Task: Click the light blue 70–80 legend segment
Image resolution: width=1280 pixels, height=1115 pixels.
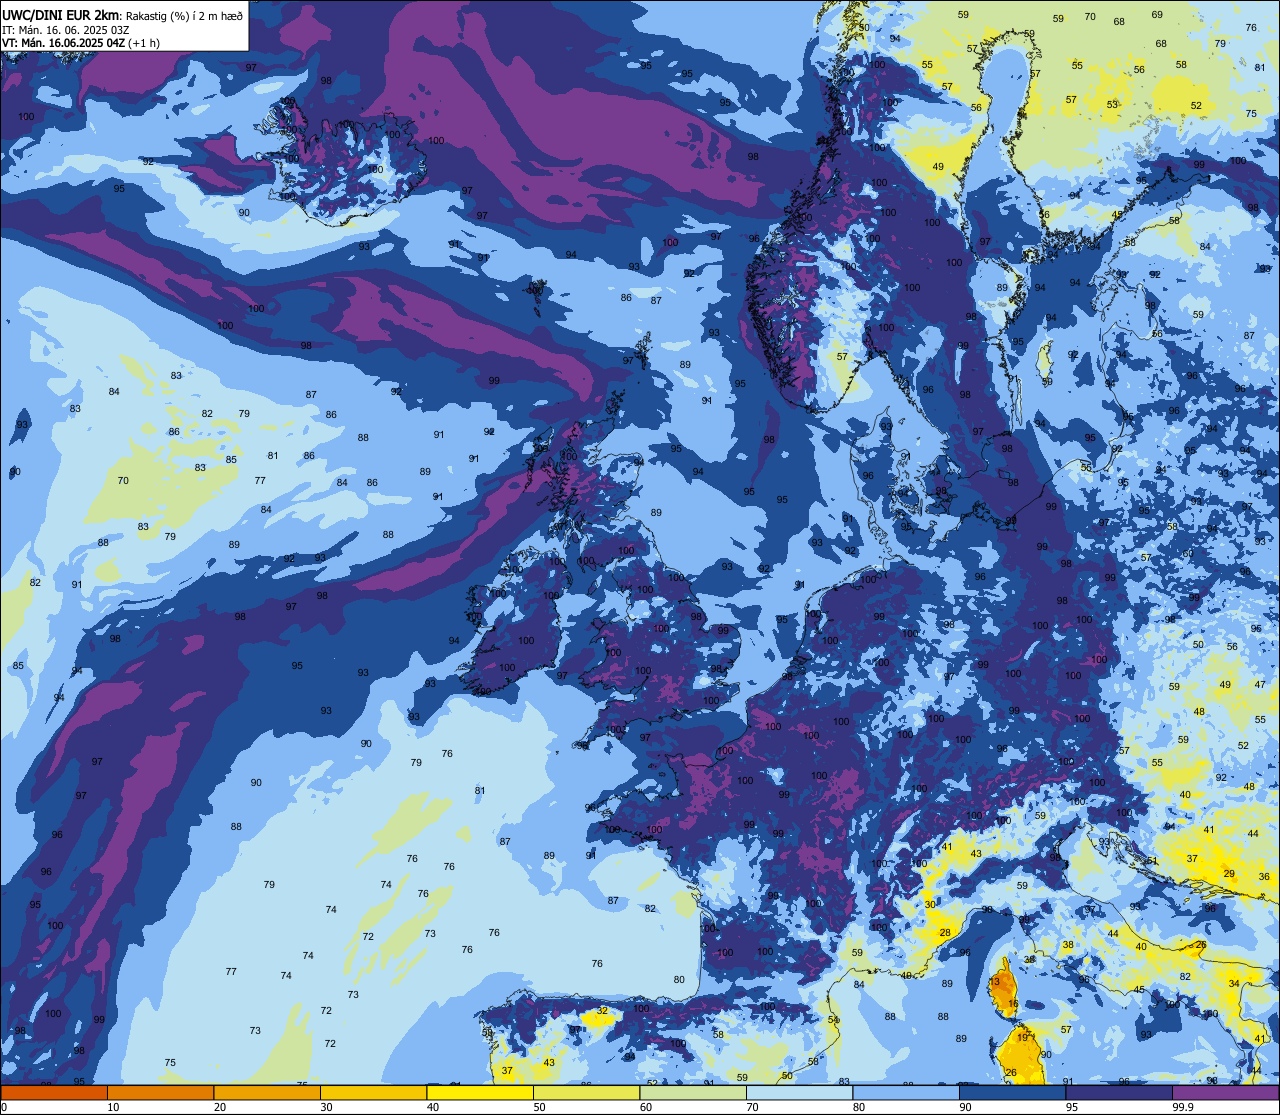Action: coord(799,1092)
